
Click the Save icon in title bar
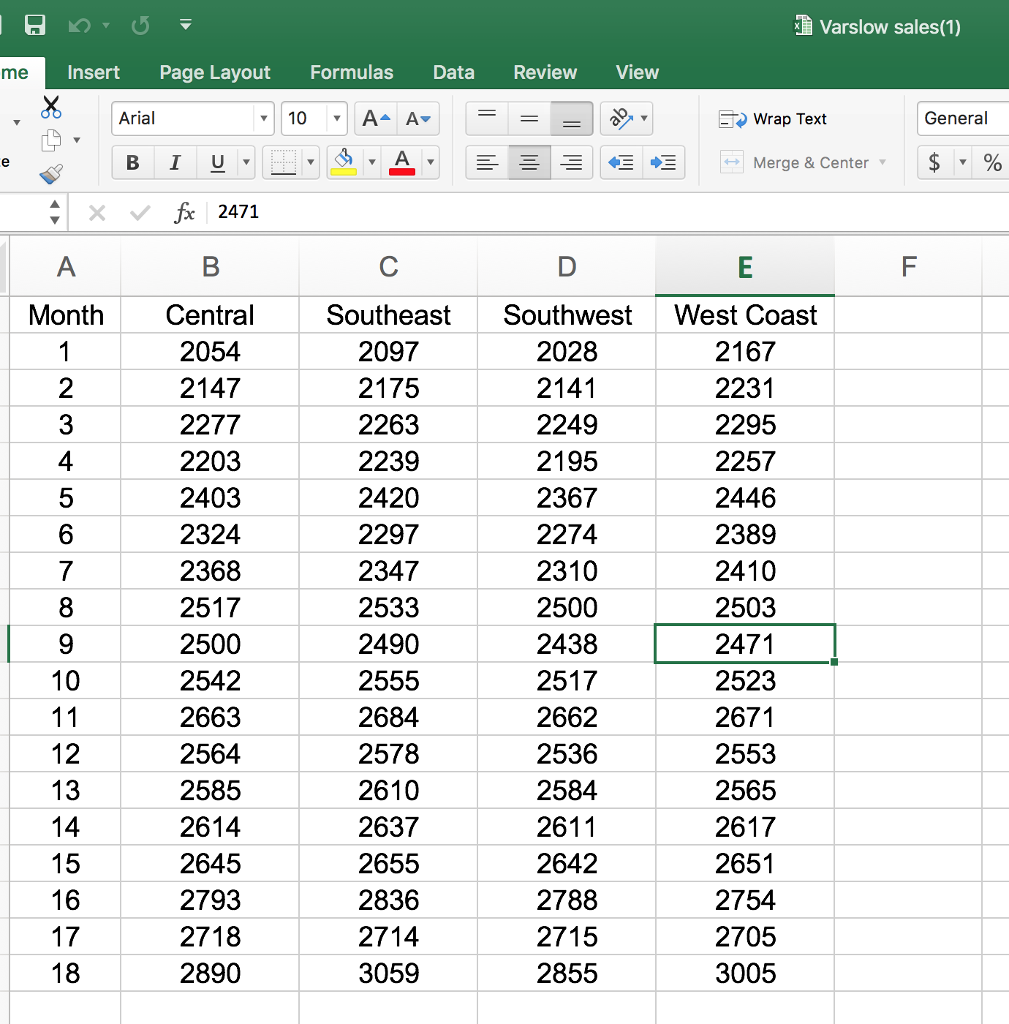click(35, 25)
